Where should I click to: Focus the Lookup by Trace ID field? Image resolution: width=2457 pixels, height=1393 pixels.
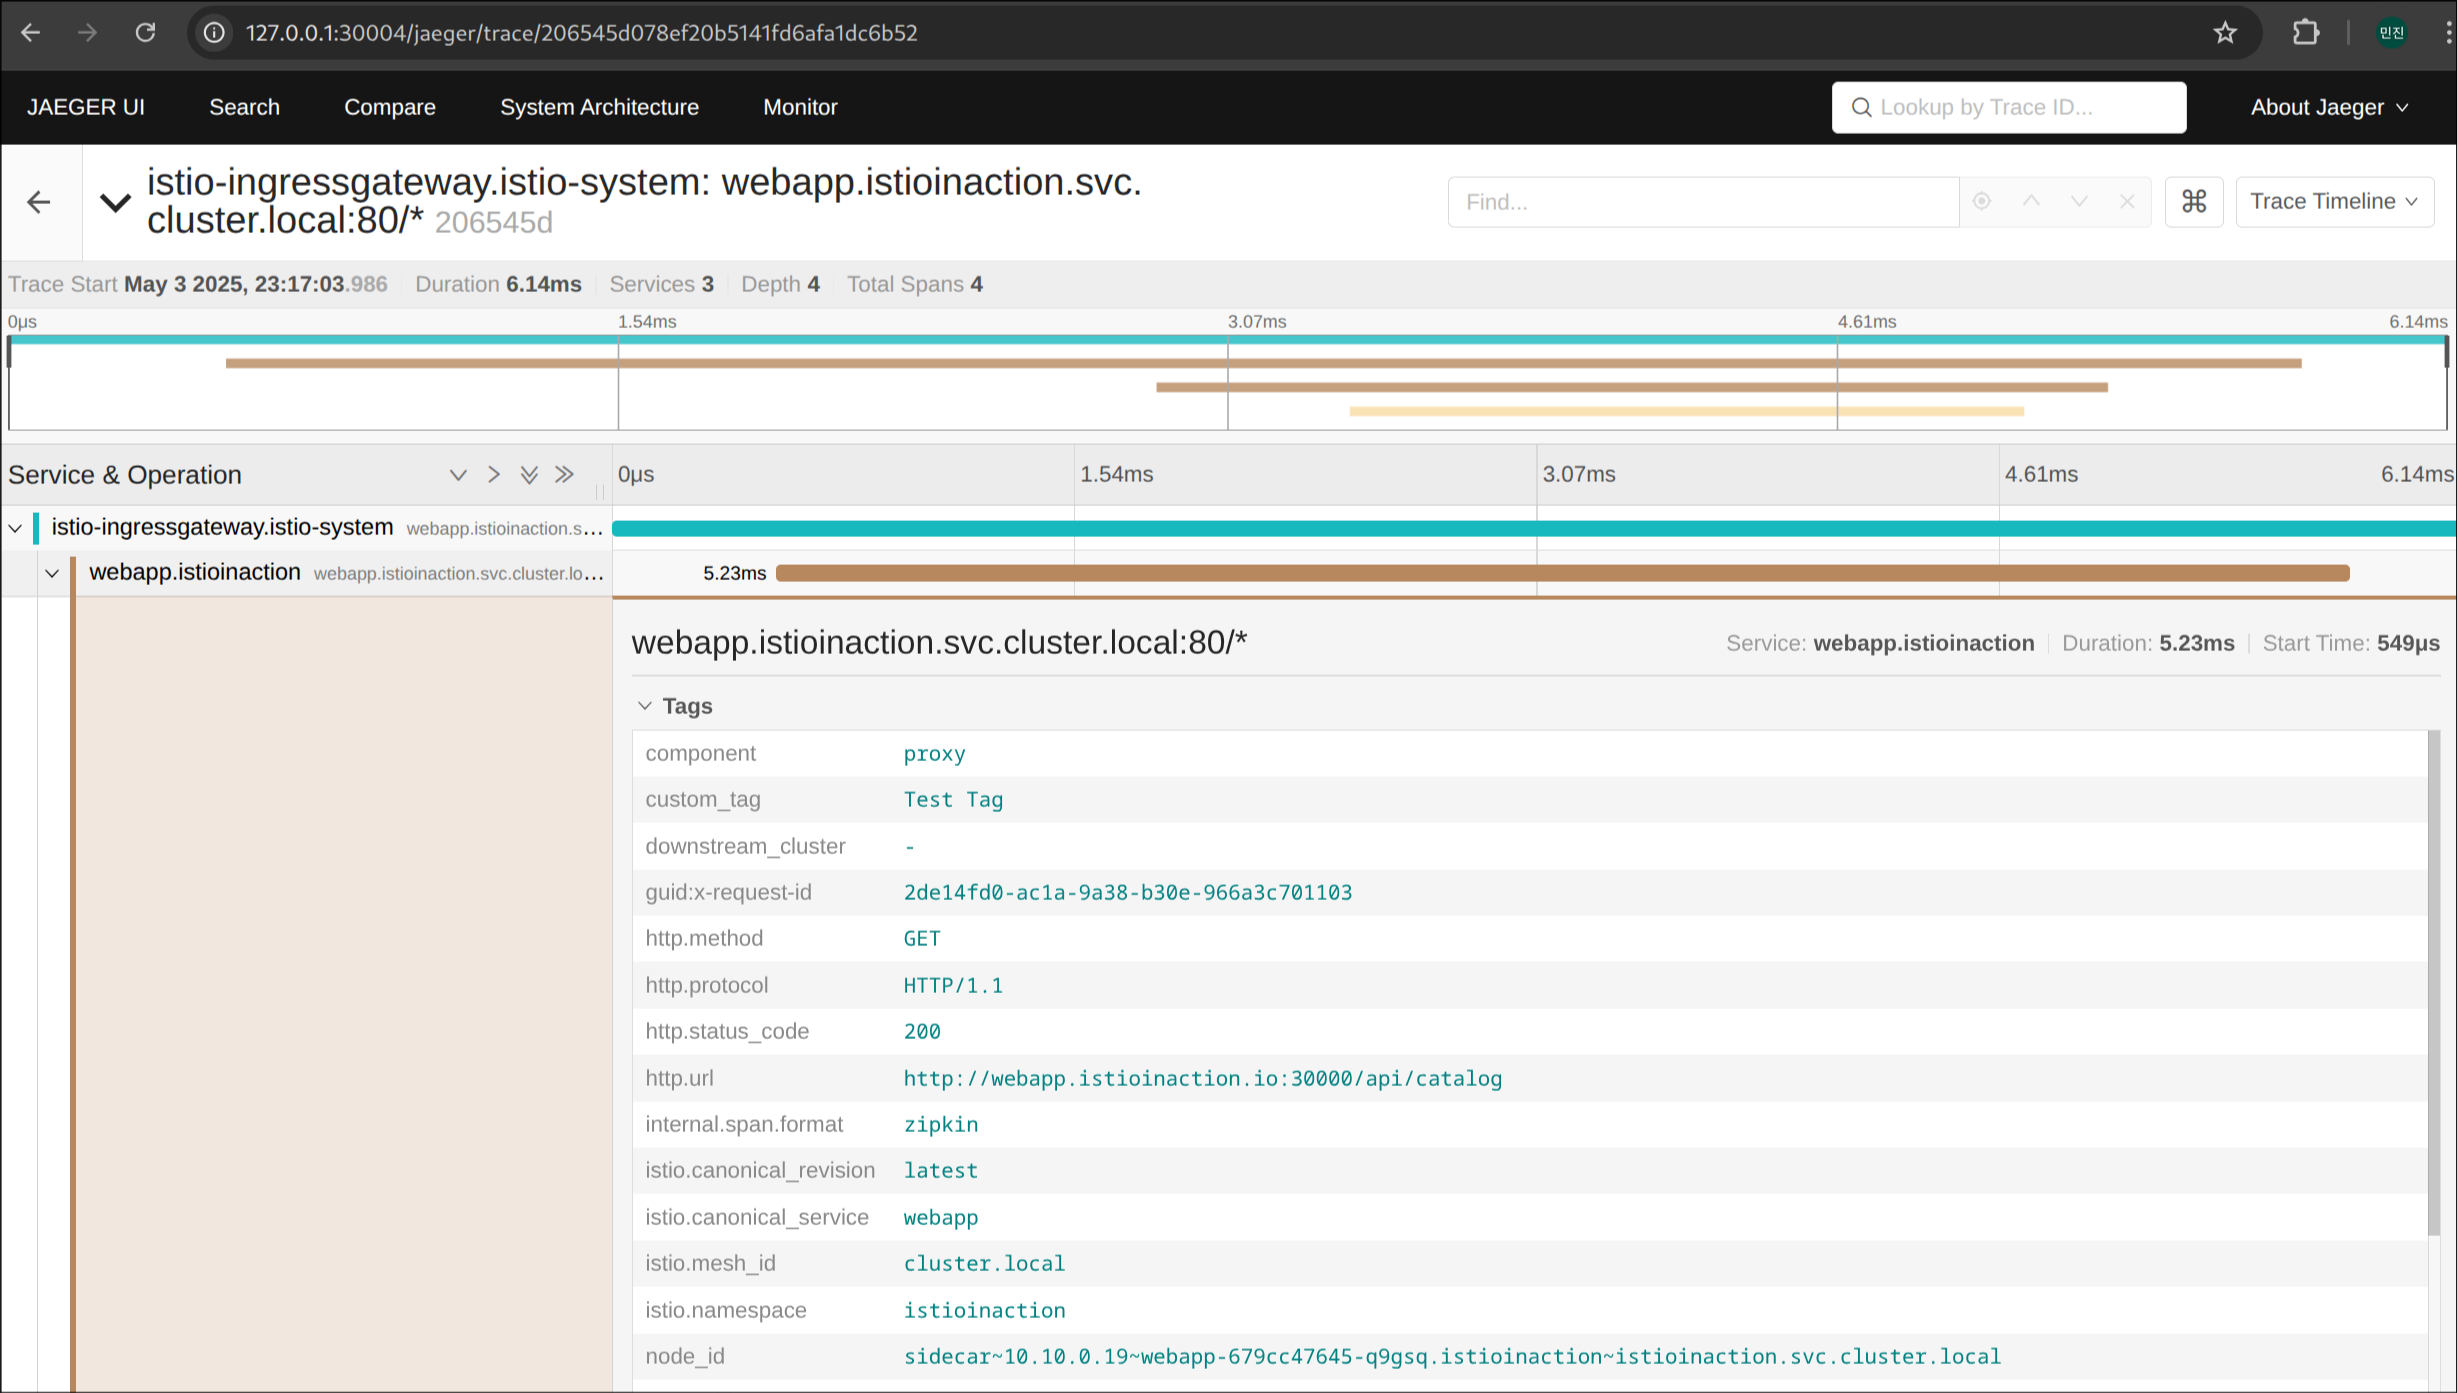(x=2009, y=107)
